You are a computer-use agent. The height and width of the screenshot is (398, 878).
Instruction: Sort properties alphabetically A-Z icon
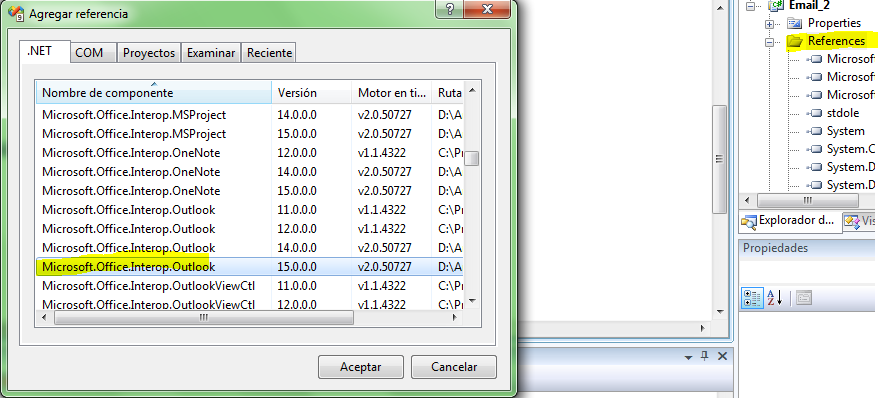coord(774,298)
